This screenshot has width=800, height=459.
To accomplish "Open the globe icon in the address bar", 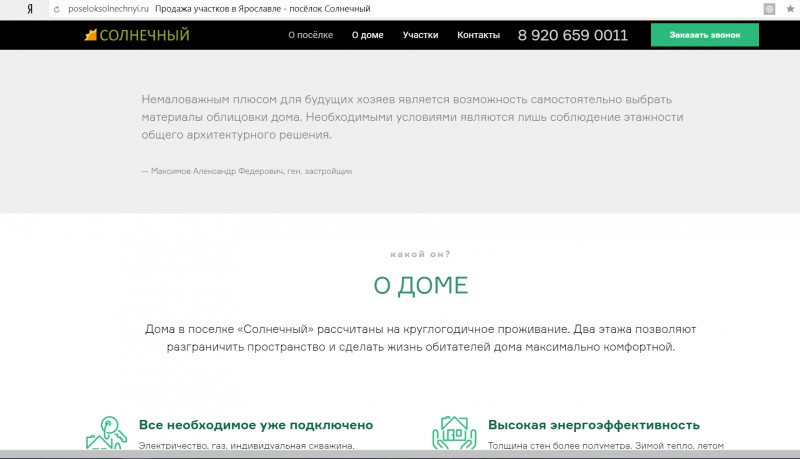I will 769,9.
